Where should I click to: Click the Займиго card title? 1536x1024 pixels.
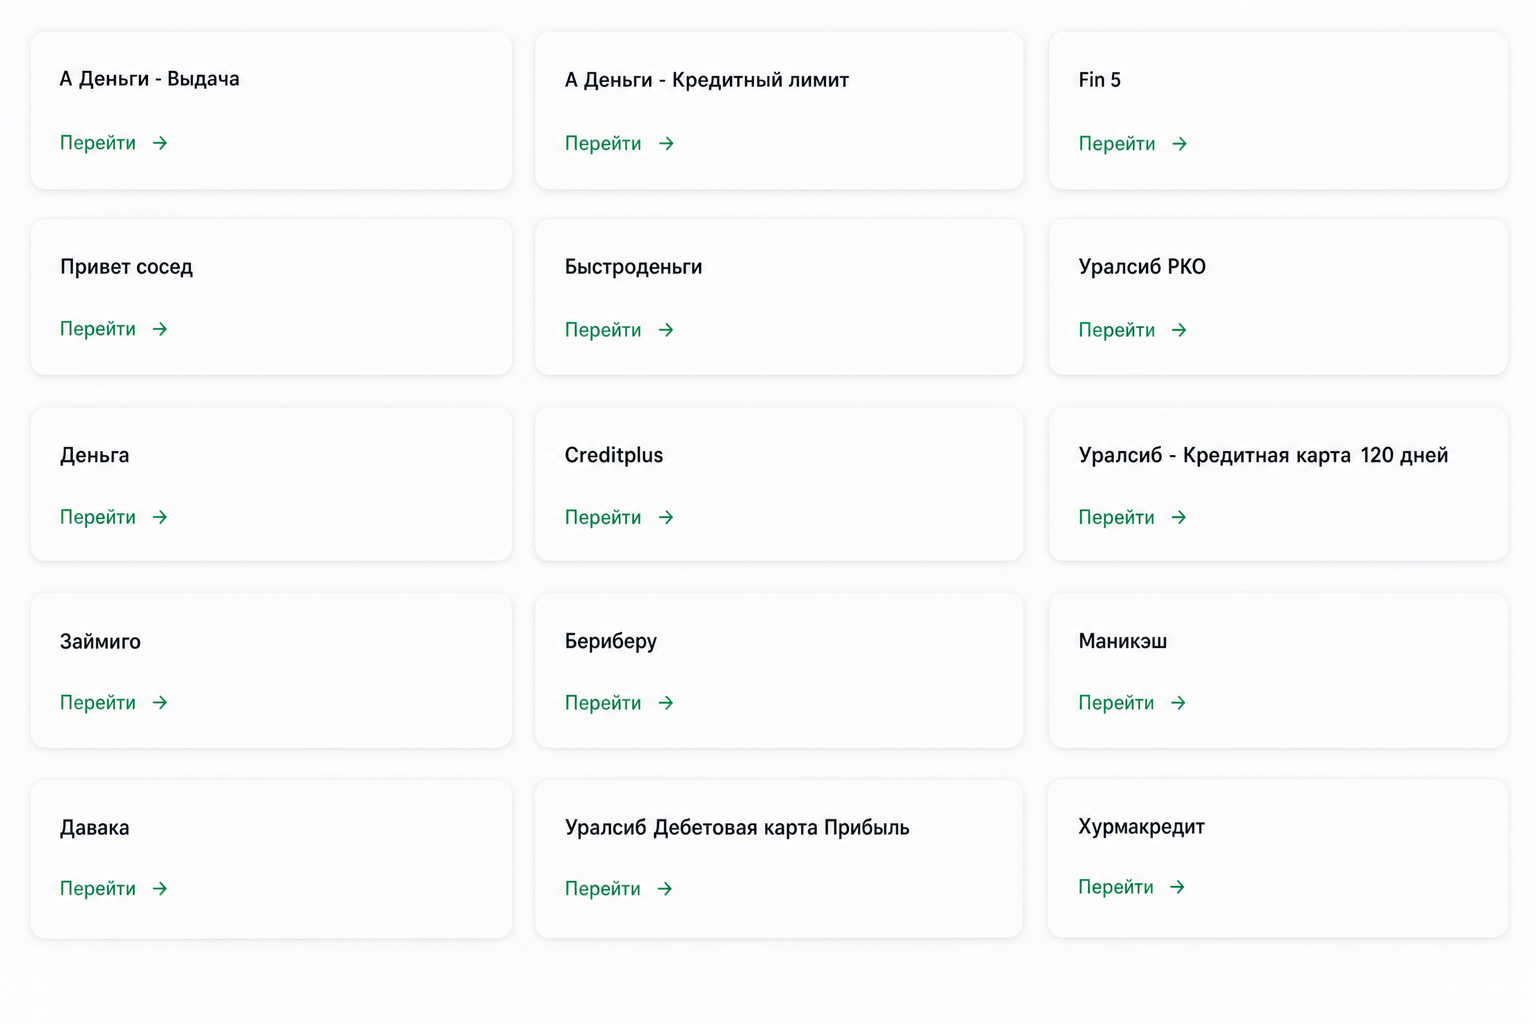[100, 641]
